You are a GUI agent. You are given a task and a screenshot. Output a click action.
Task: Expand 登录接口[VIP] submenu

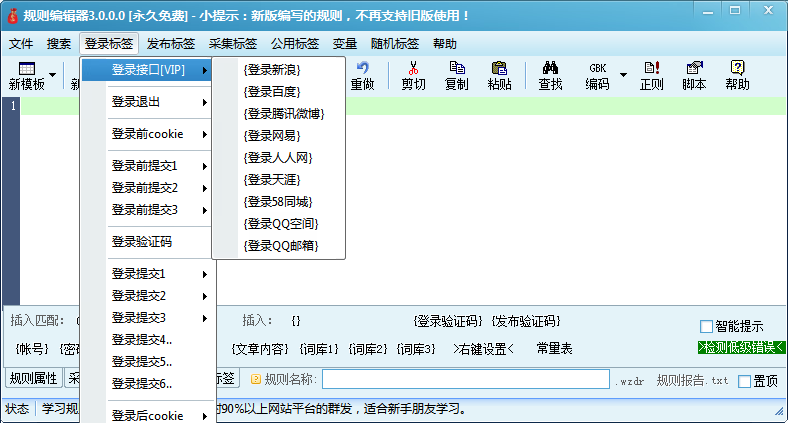tap(147, 70)
